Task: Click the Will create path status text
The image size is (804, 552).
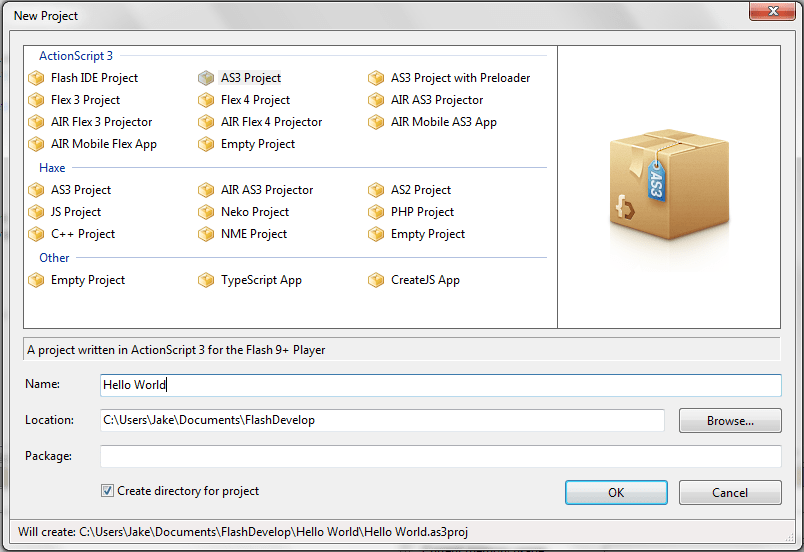Action: point(243,532)
